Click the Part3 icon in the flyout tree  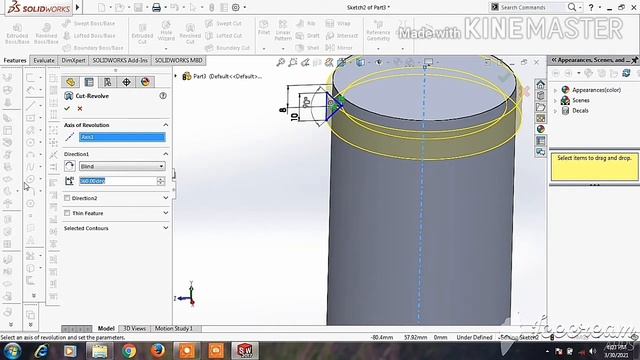coord(187,76)
